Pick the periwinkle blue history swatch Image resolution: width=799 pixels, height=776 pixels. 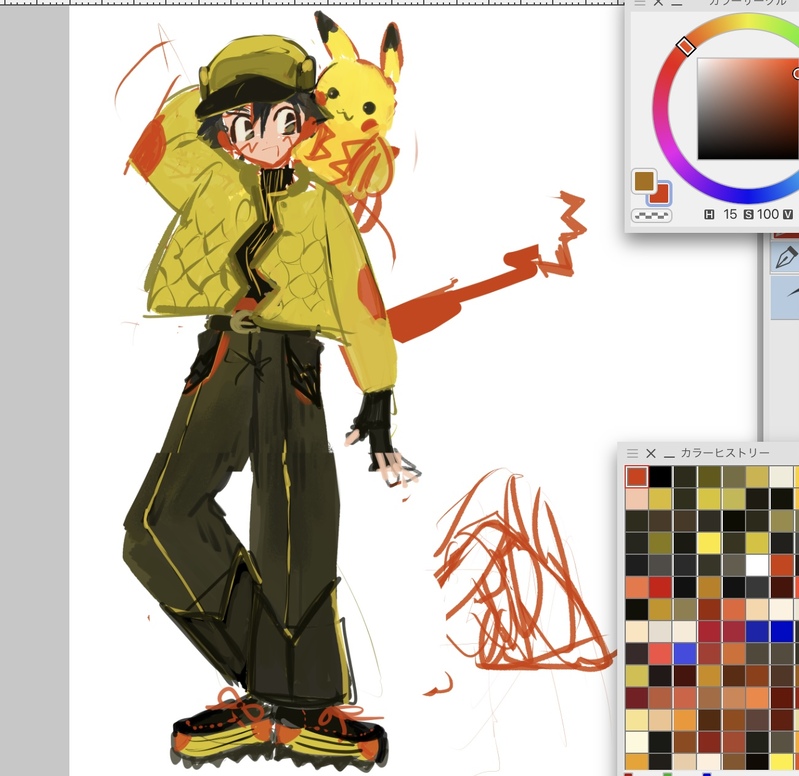coord(684,654)
